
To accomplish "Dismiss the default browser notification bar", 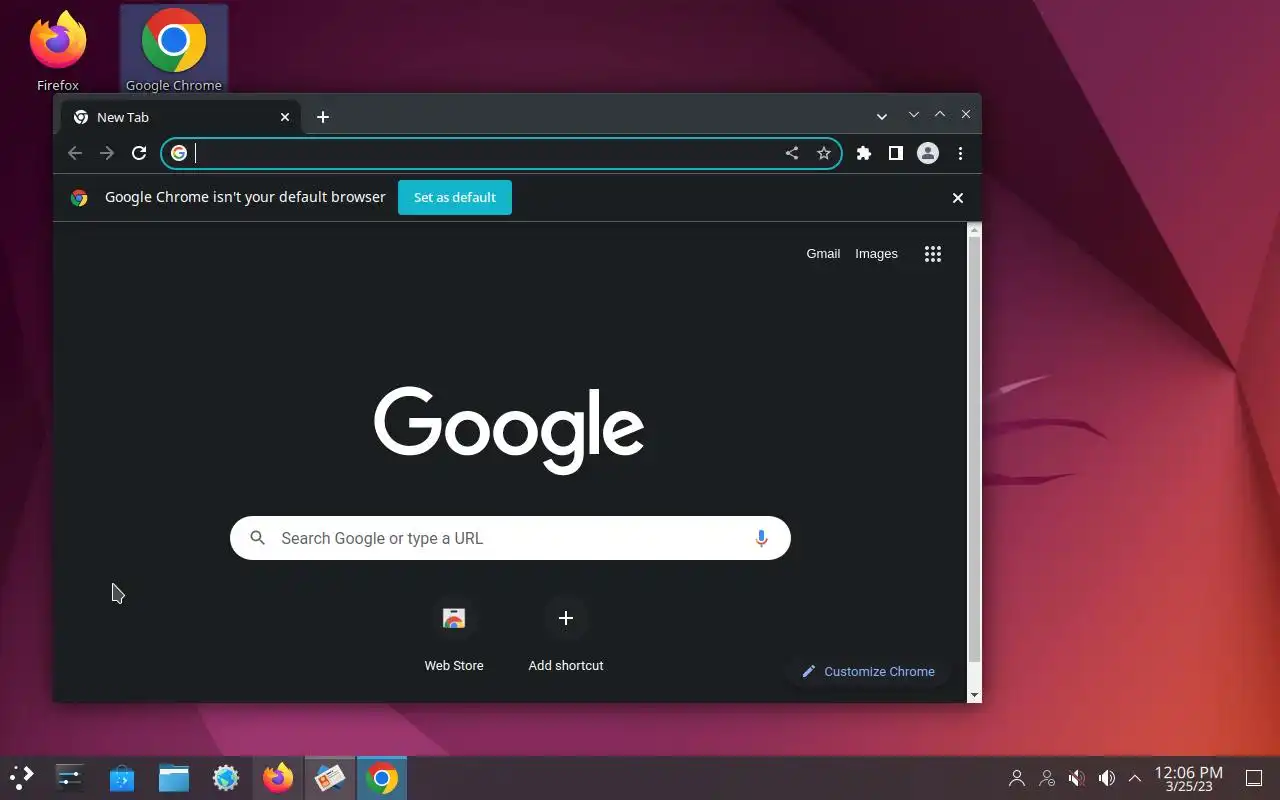I will click(958, 198).
